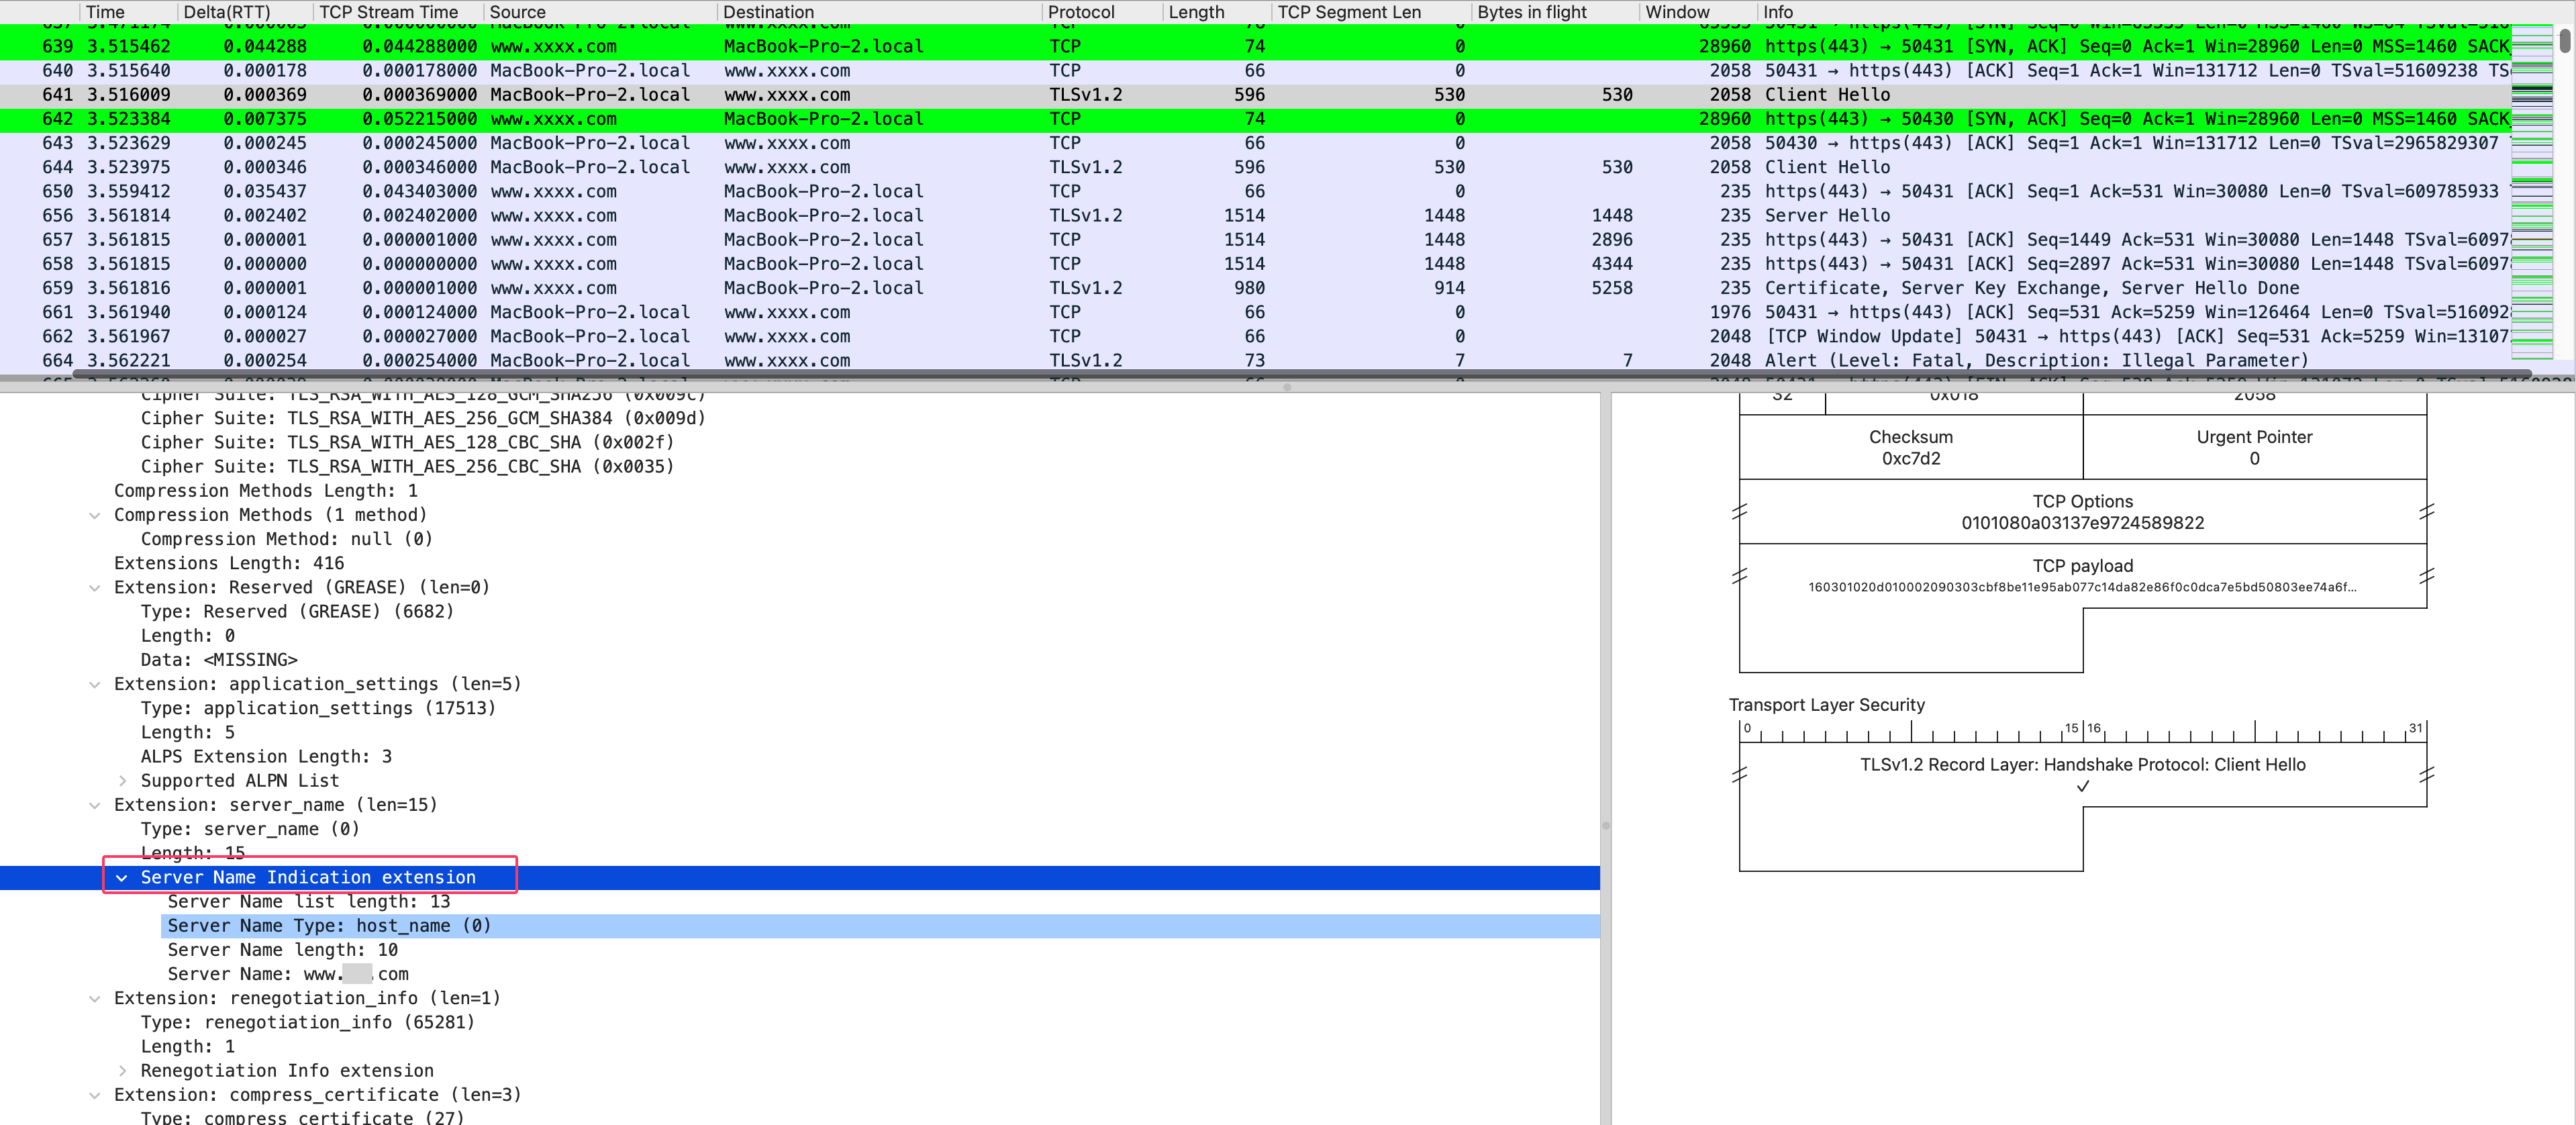Image resolution: width=2576 pixels, height=1125 pixels.
Task: Click TCP Options block in packet diagram
Action: pyautogui.click(x=2082, y=512)
